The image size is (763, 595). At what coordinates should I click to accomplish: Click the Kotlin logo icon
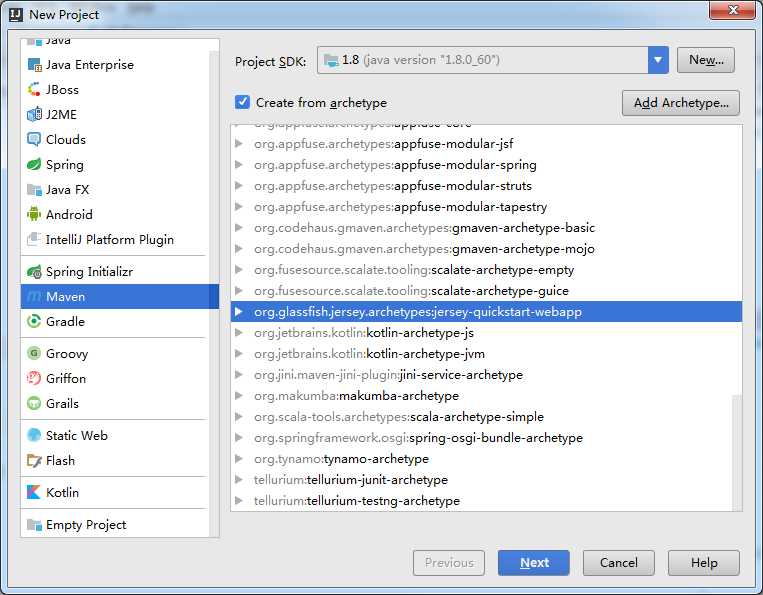pyautogui.click(x=34, y=493)
